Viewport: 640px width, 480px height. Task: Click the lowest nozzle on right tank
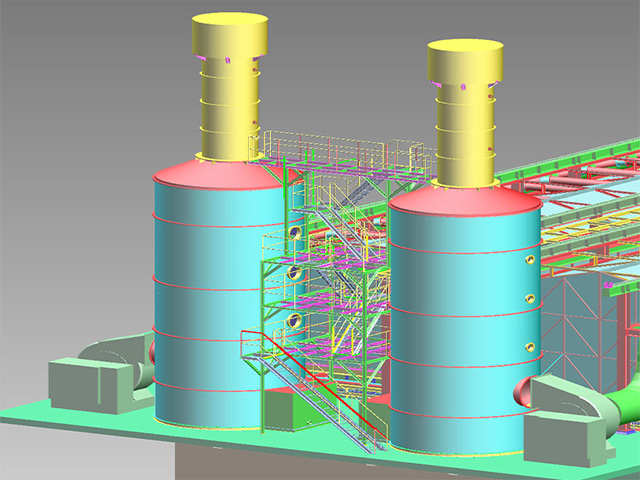(x=530, y=347)
